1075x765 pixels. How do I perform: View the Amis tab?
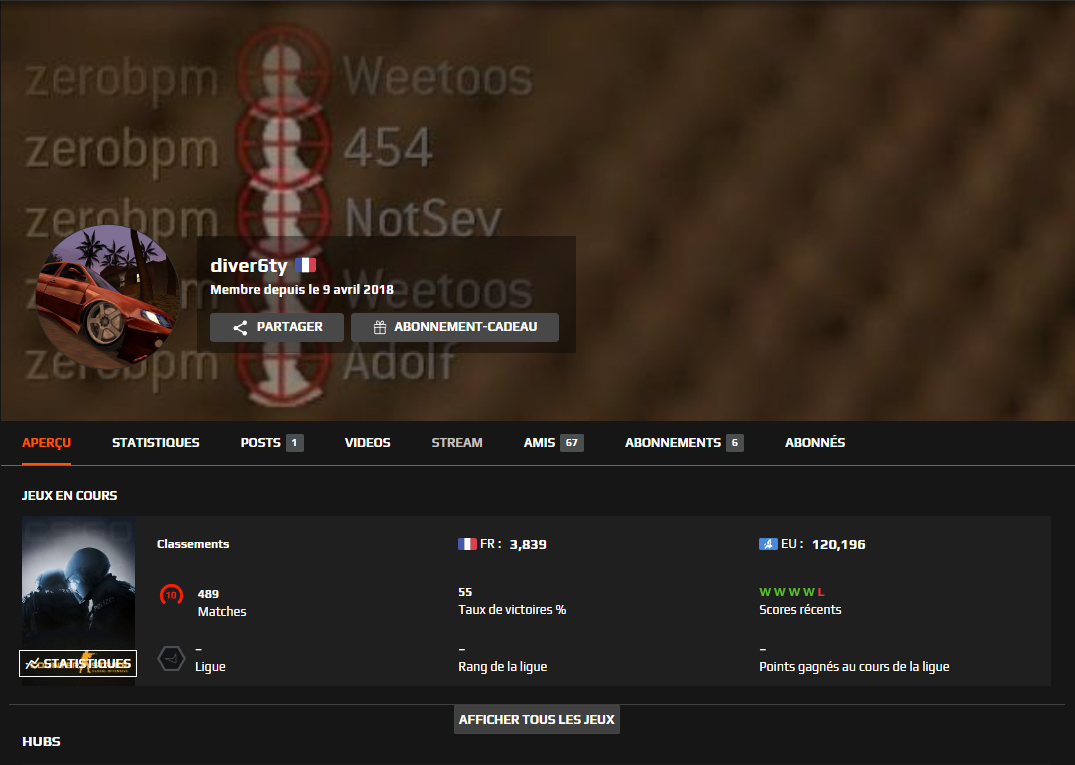point(553,443)
